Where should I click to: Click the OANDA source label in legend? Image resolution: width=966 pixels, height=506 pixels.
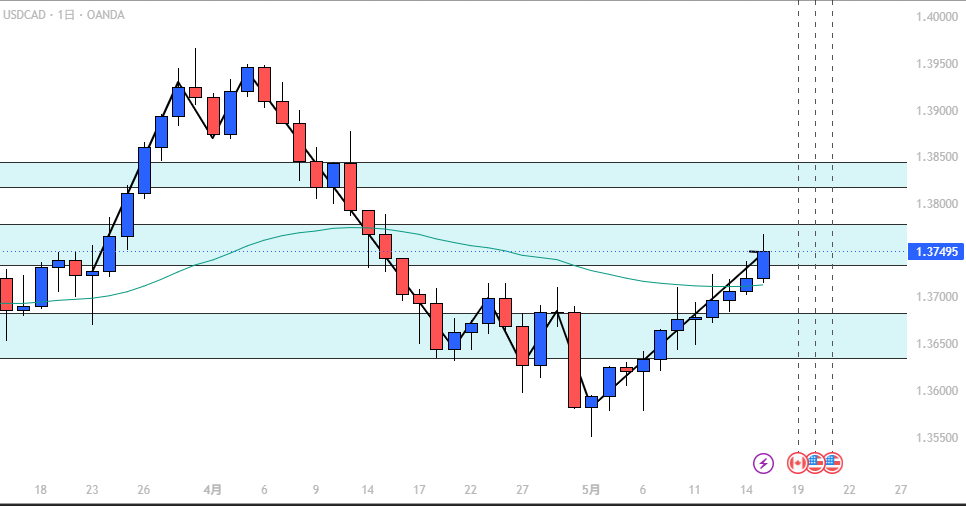[x=105, y=15]
